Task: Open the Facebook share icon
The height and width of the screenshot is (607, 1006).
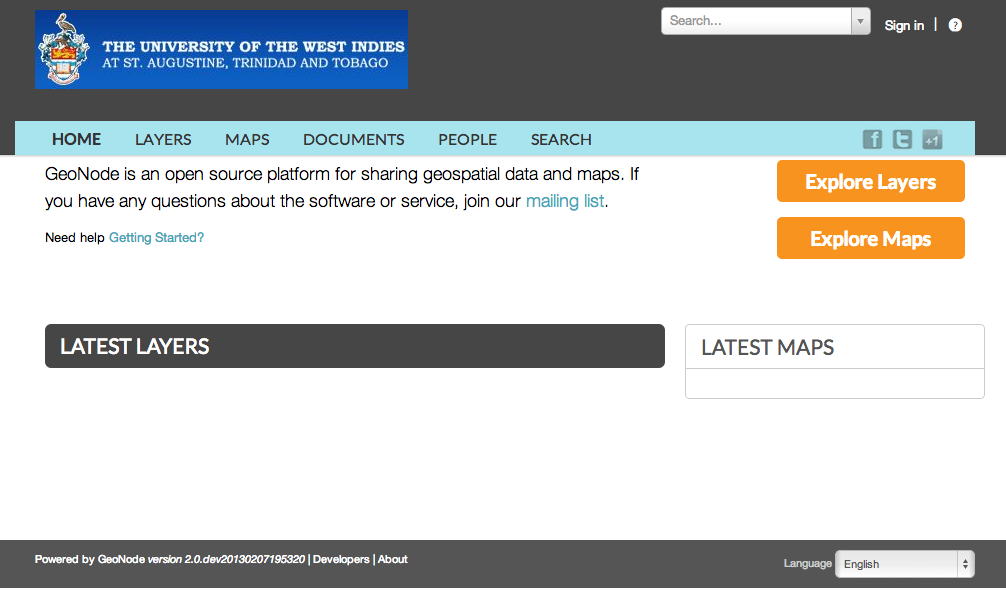Action: coord(872,139)
